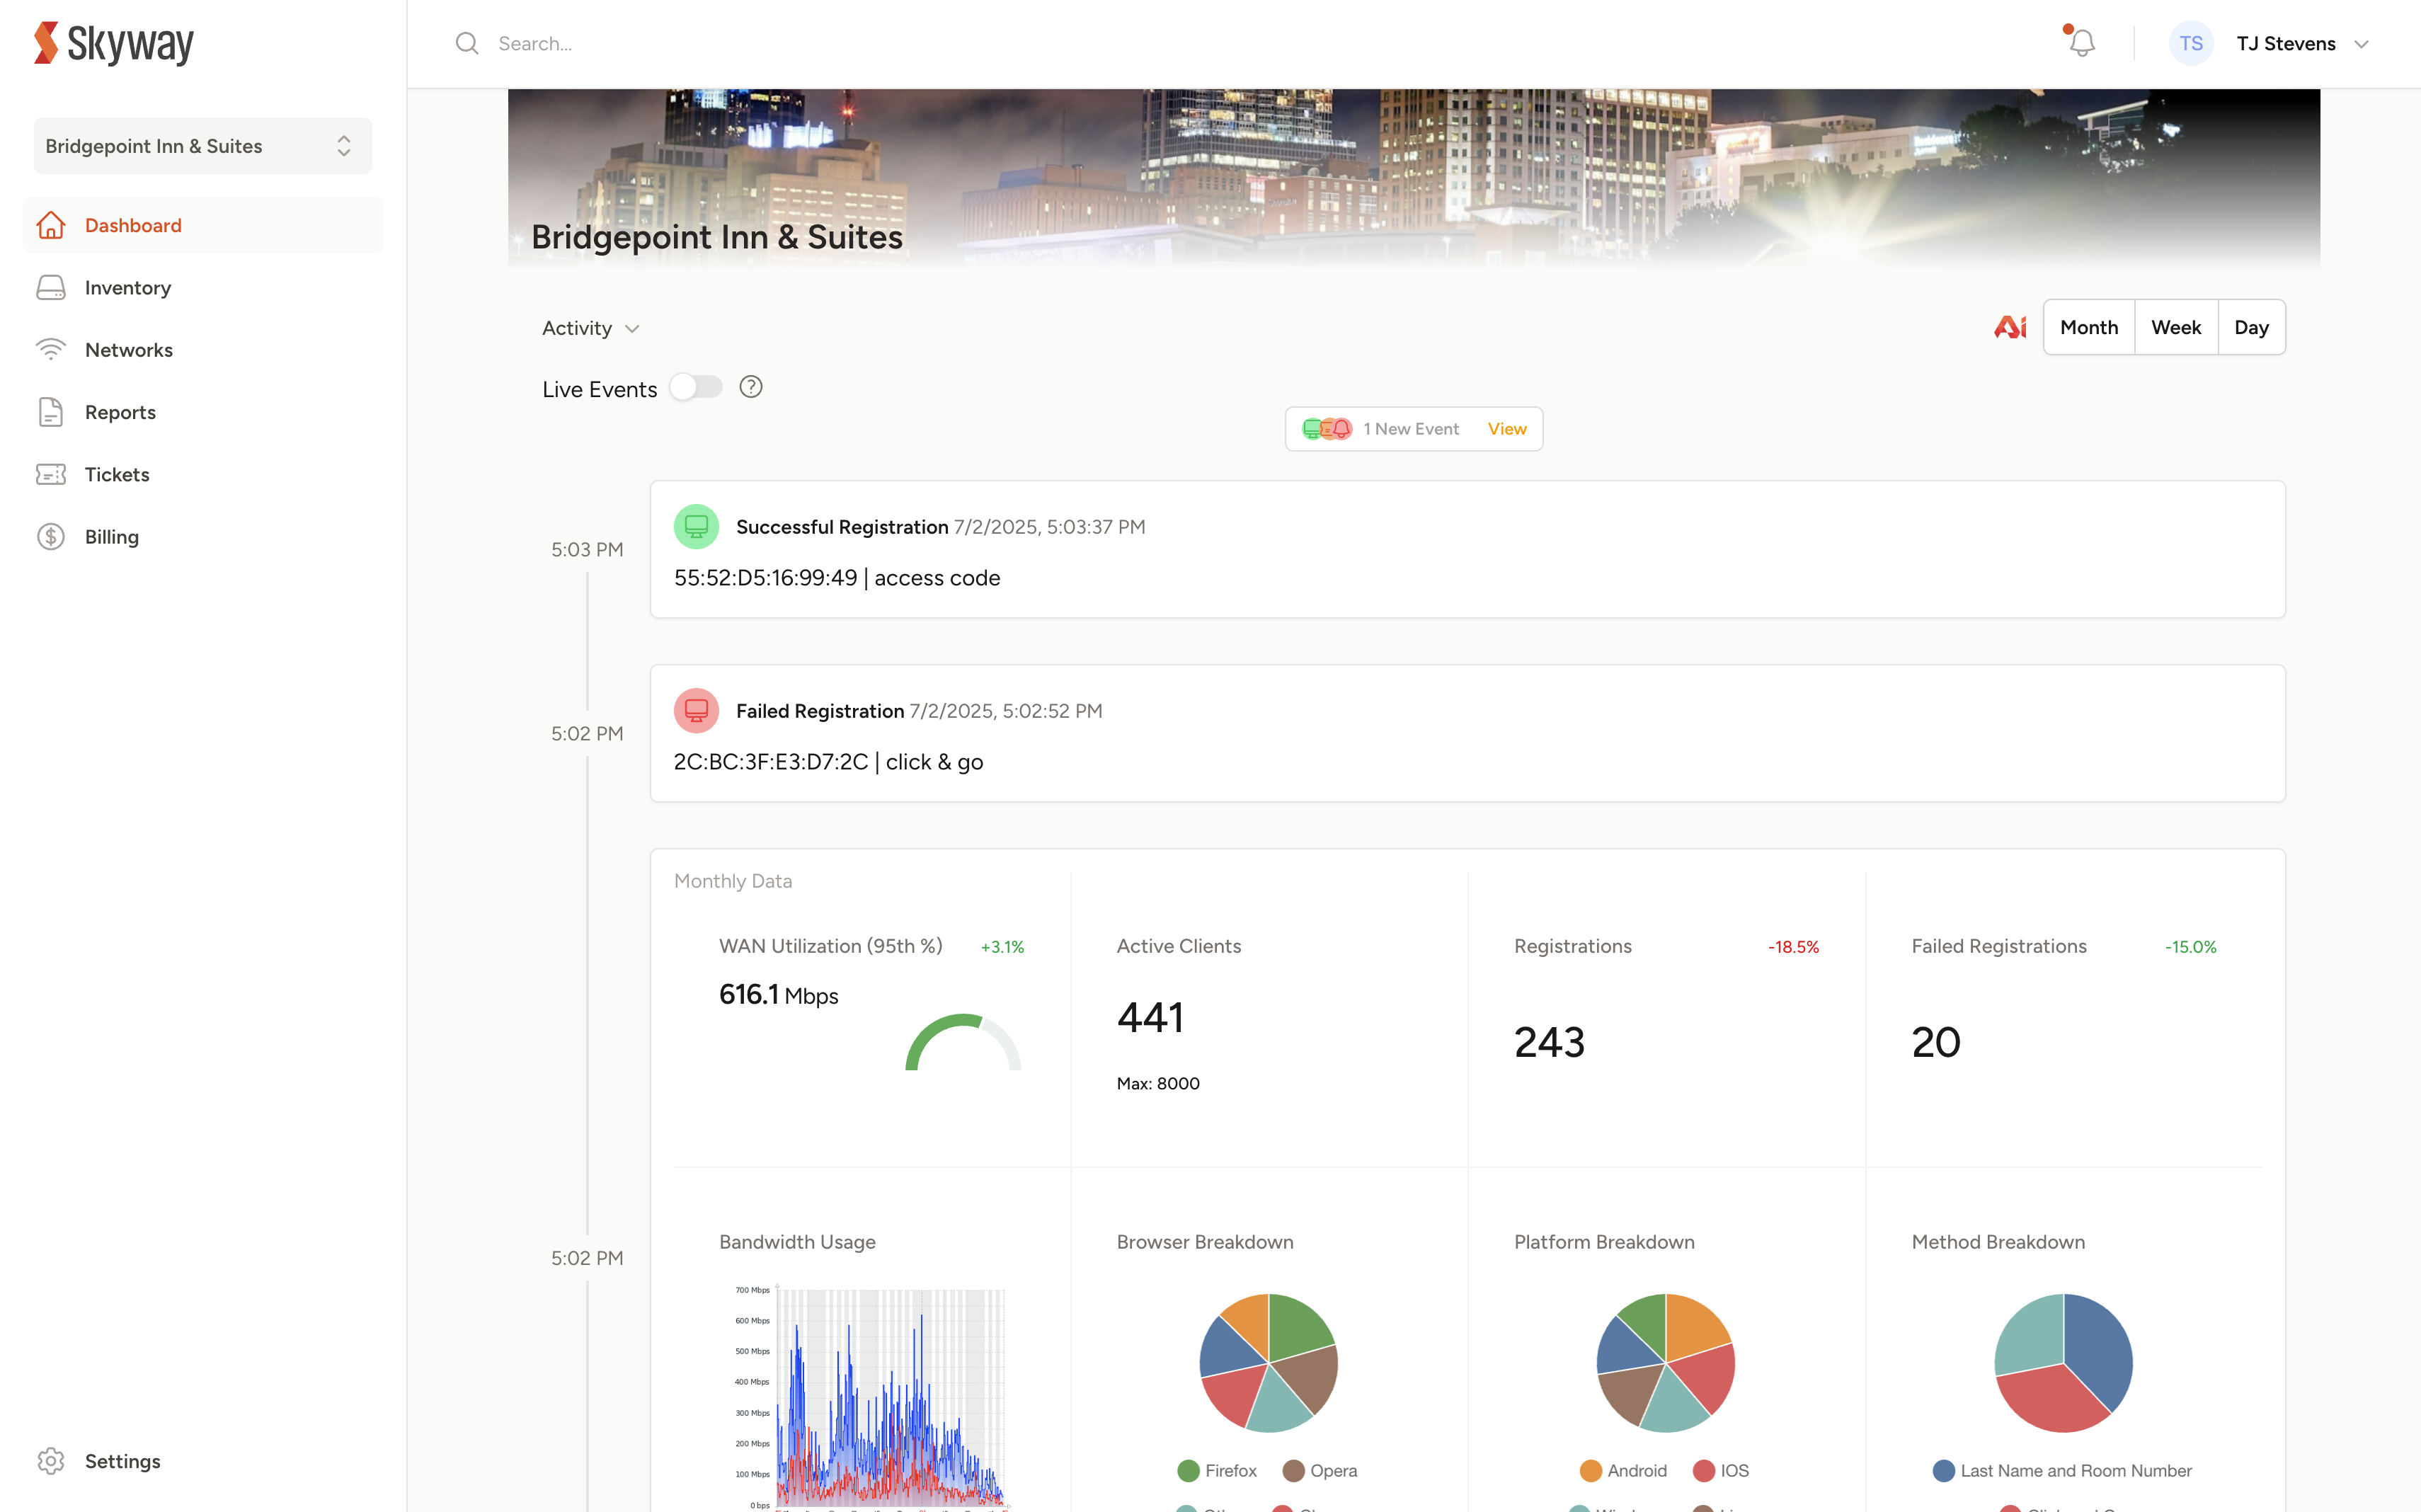Open the Billing page
2421x1512 pixels.
click(111, 537)
